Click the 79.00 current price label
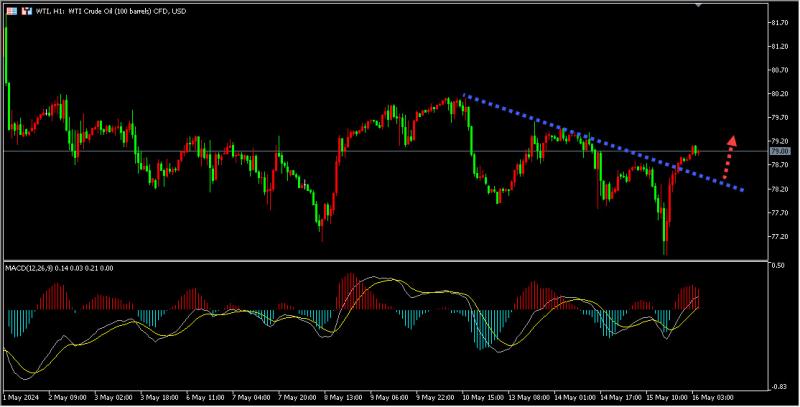The height and width of the screenshot is (407, 800). pos(779,151)
